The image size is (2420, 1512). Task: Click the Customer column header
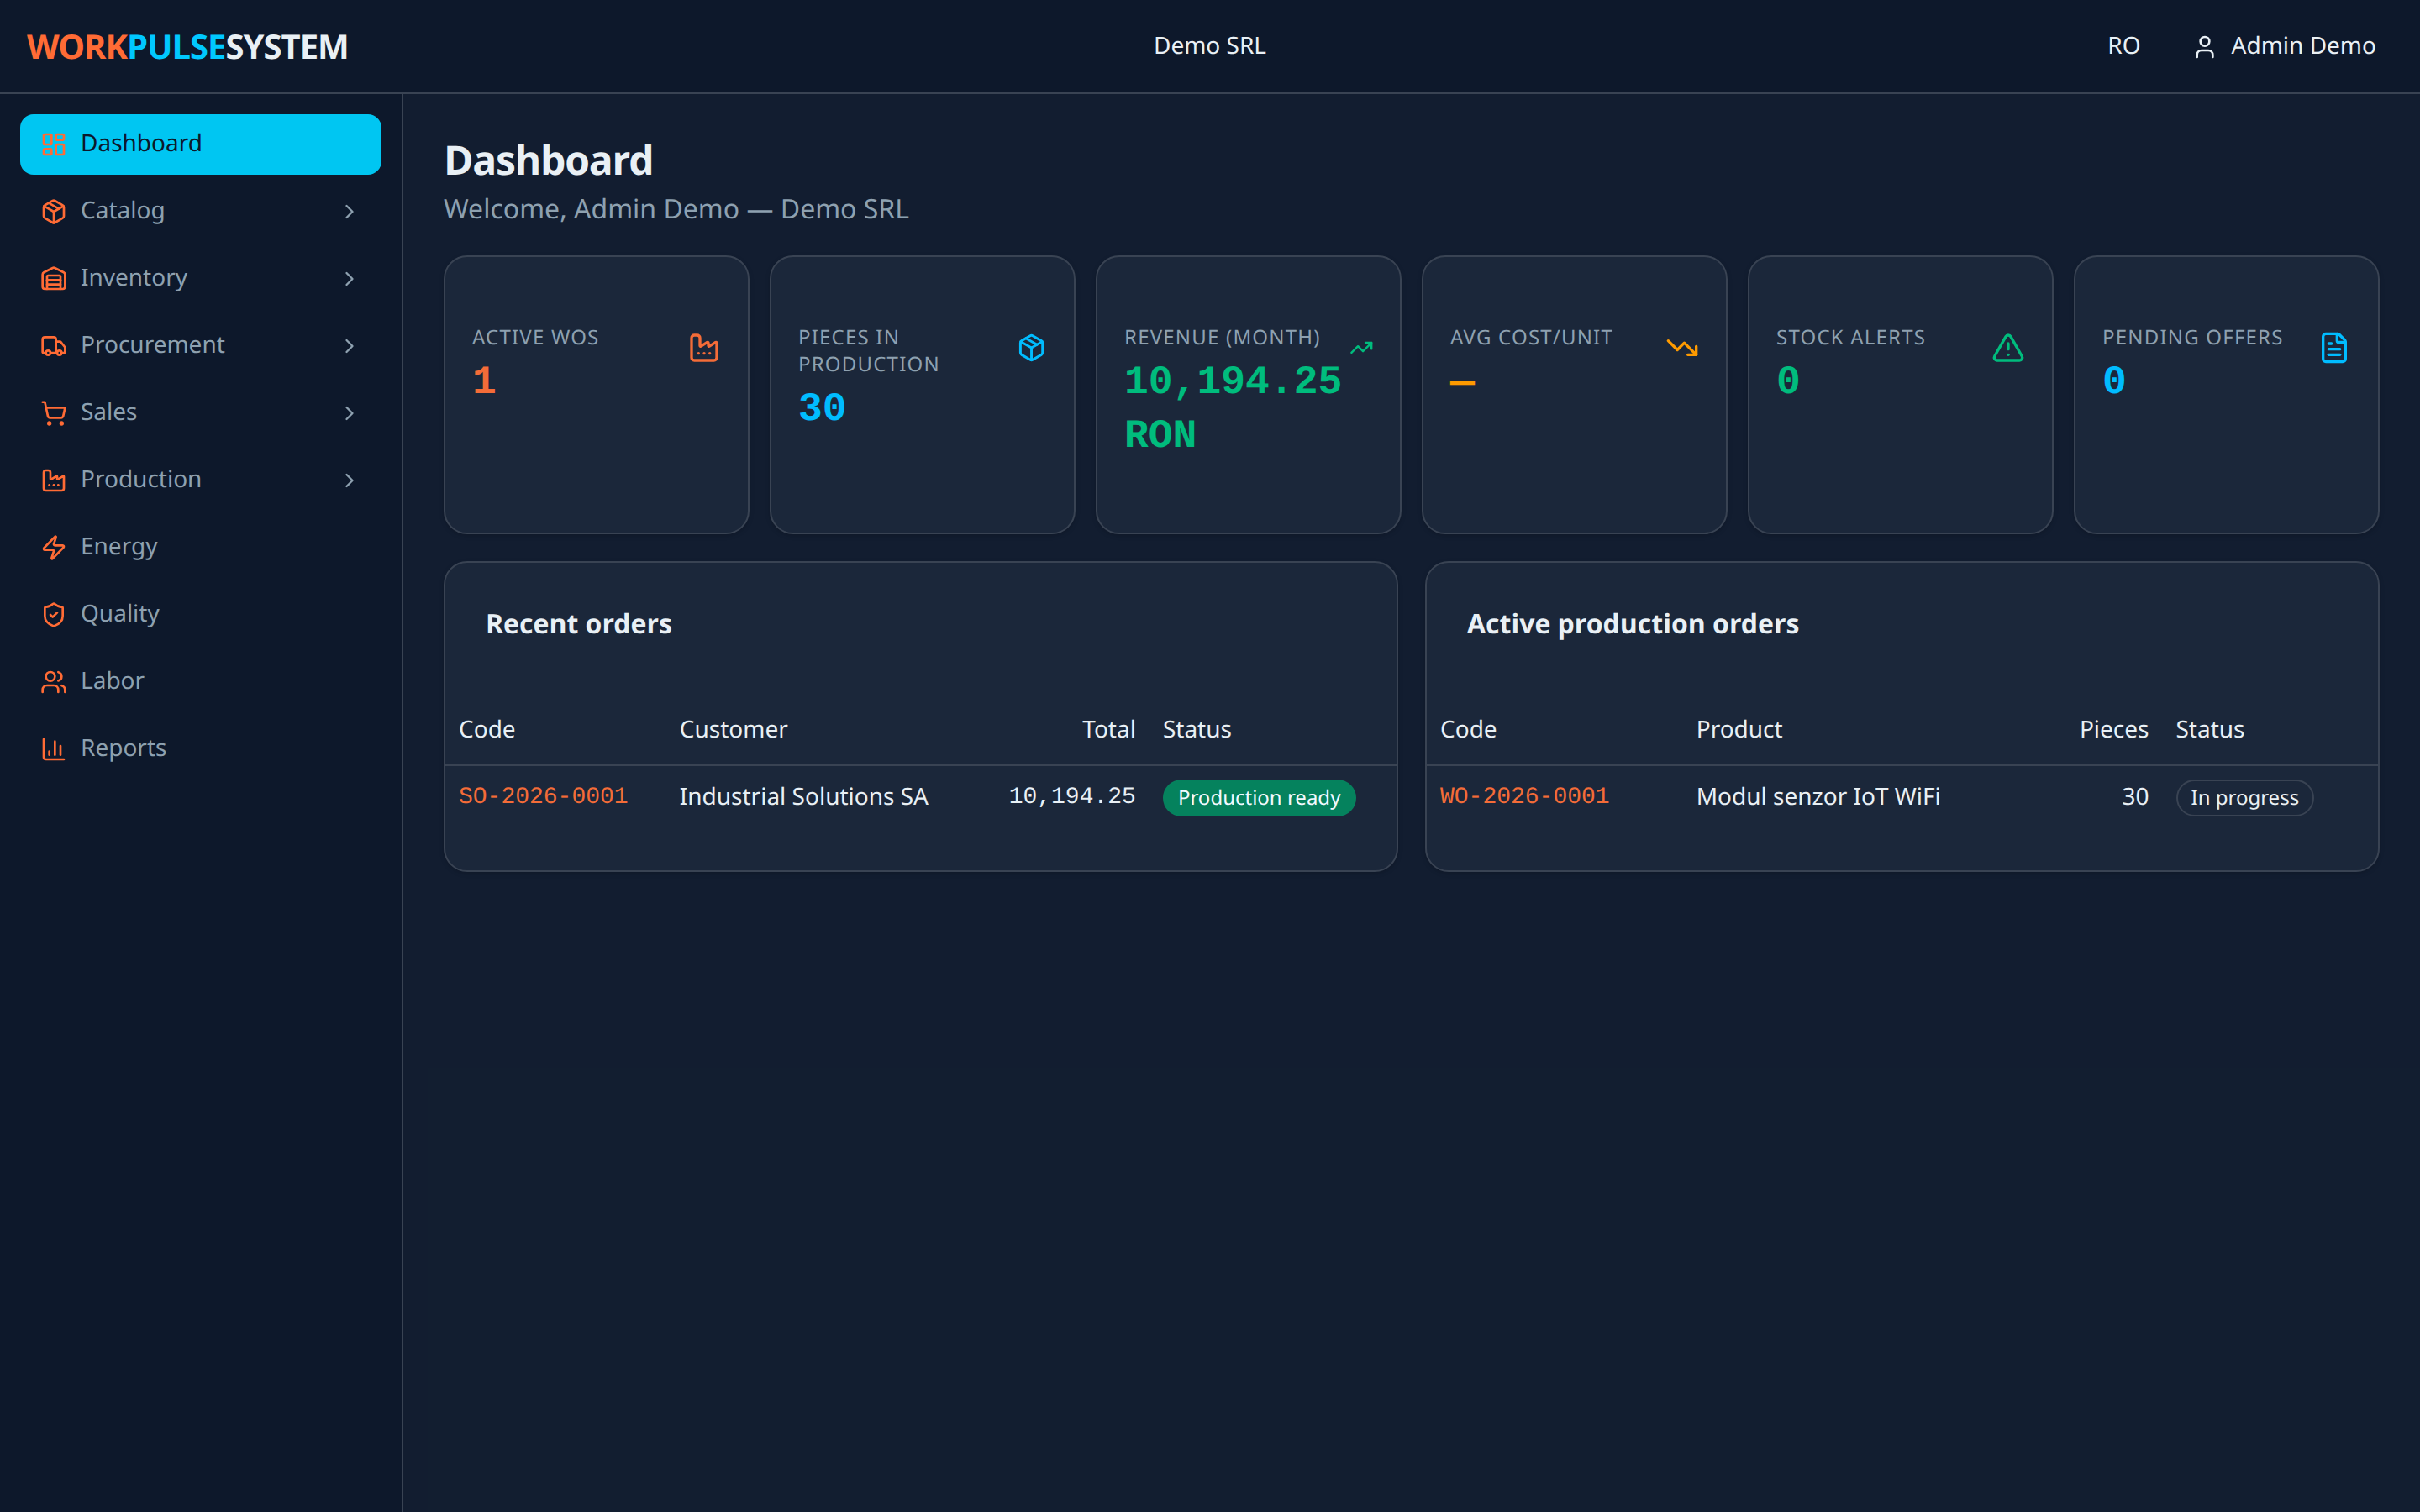(733, 730)
